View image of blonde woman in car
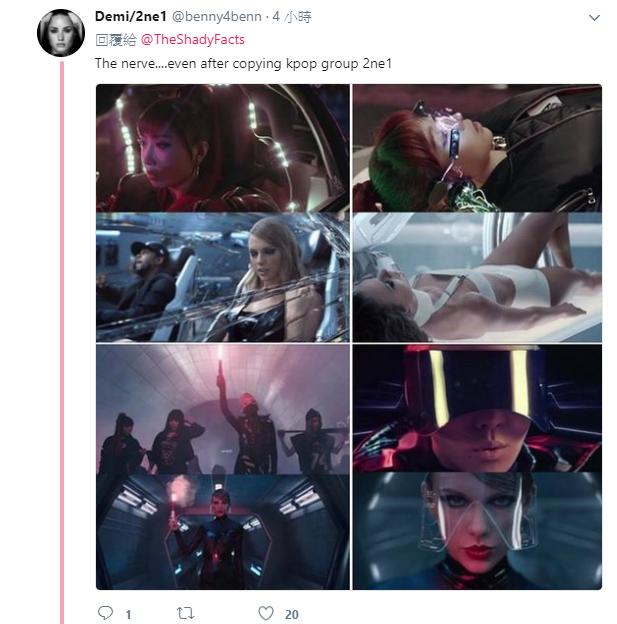617x624 pixels. pyautogui.click(x=223, y=278)
